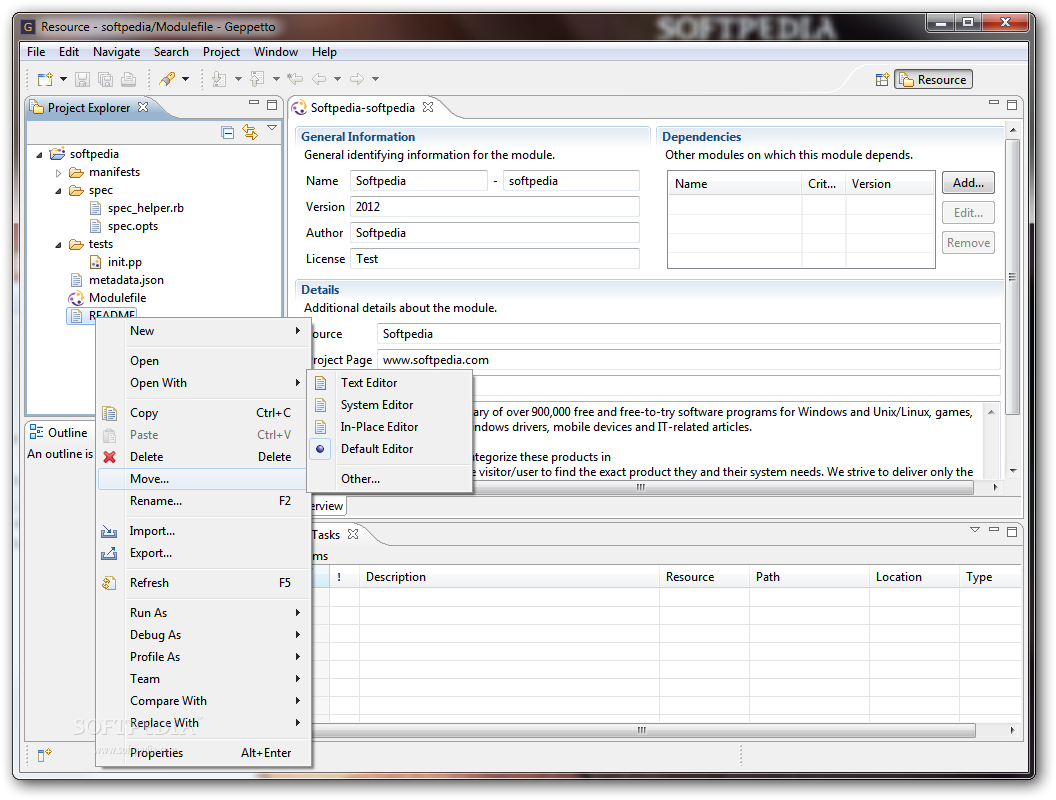The height and width of the screenshot is (800, 1056).
Task: Open the Navigate menu
Action: click(x=117, y=52)
